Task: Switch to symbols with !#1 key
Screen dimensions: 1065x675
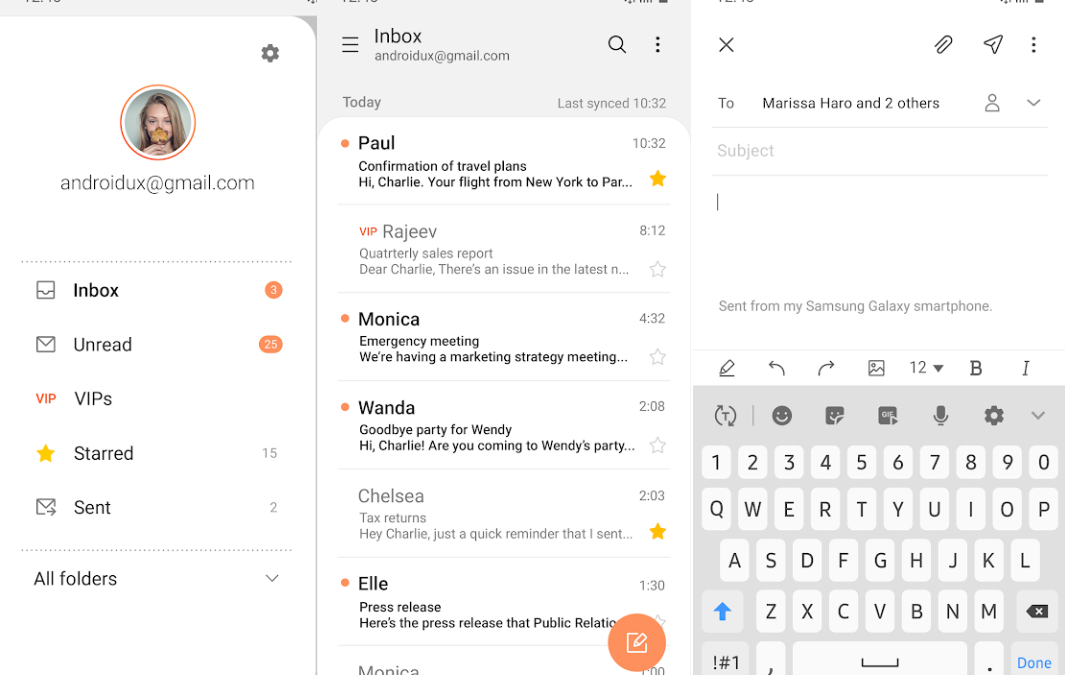Action: coord(725,659)
